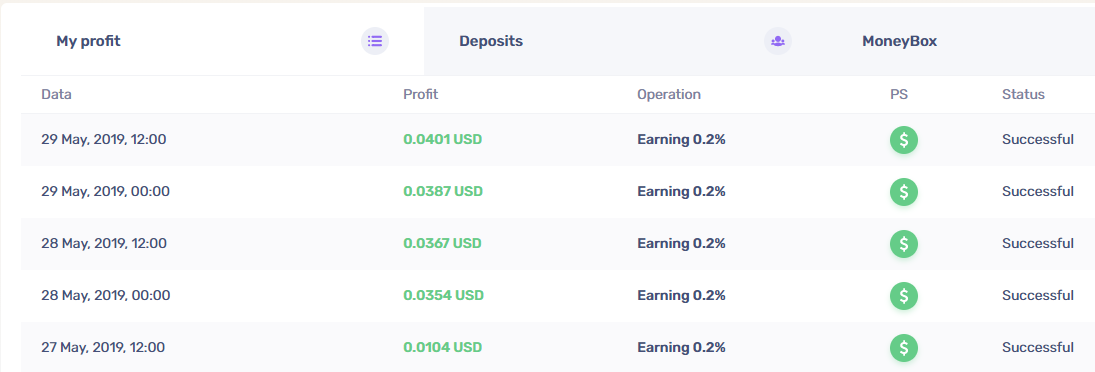Click the 0.0367 USD profit value

[443, 244]
